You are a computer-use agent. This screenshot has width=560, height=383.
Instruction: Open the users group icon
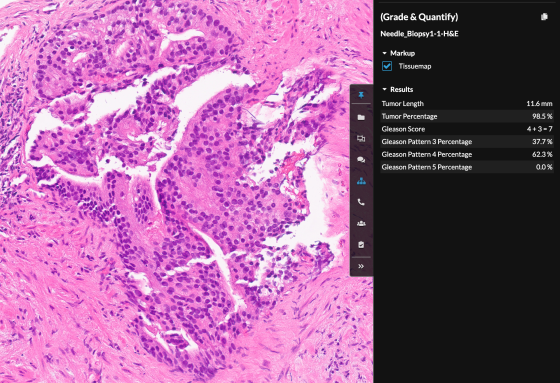pyautogui.click(x=361, y=224)
